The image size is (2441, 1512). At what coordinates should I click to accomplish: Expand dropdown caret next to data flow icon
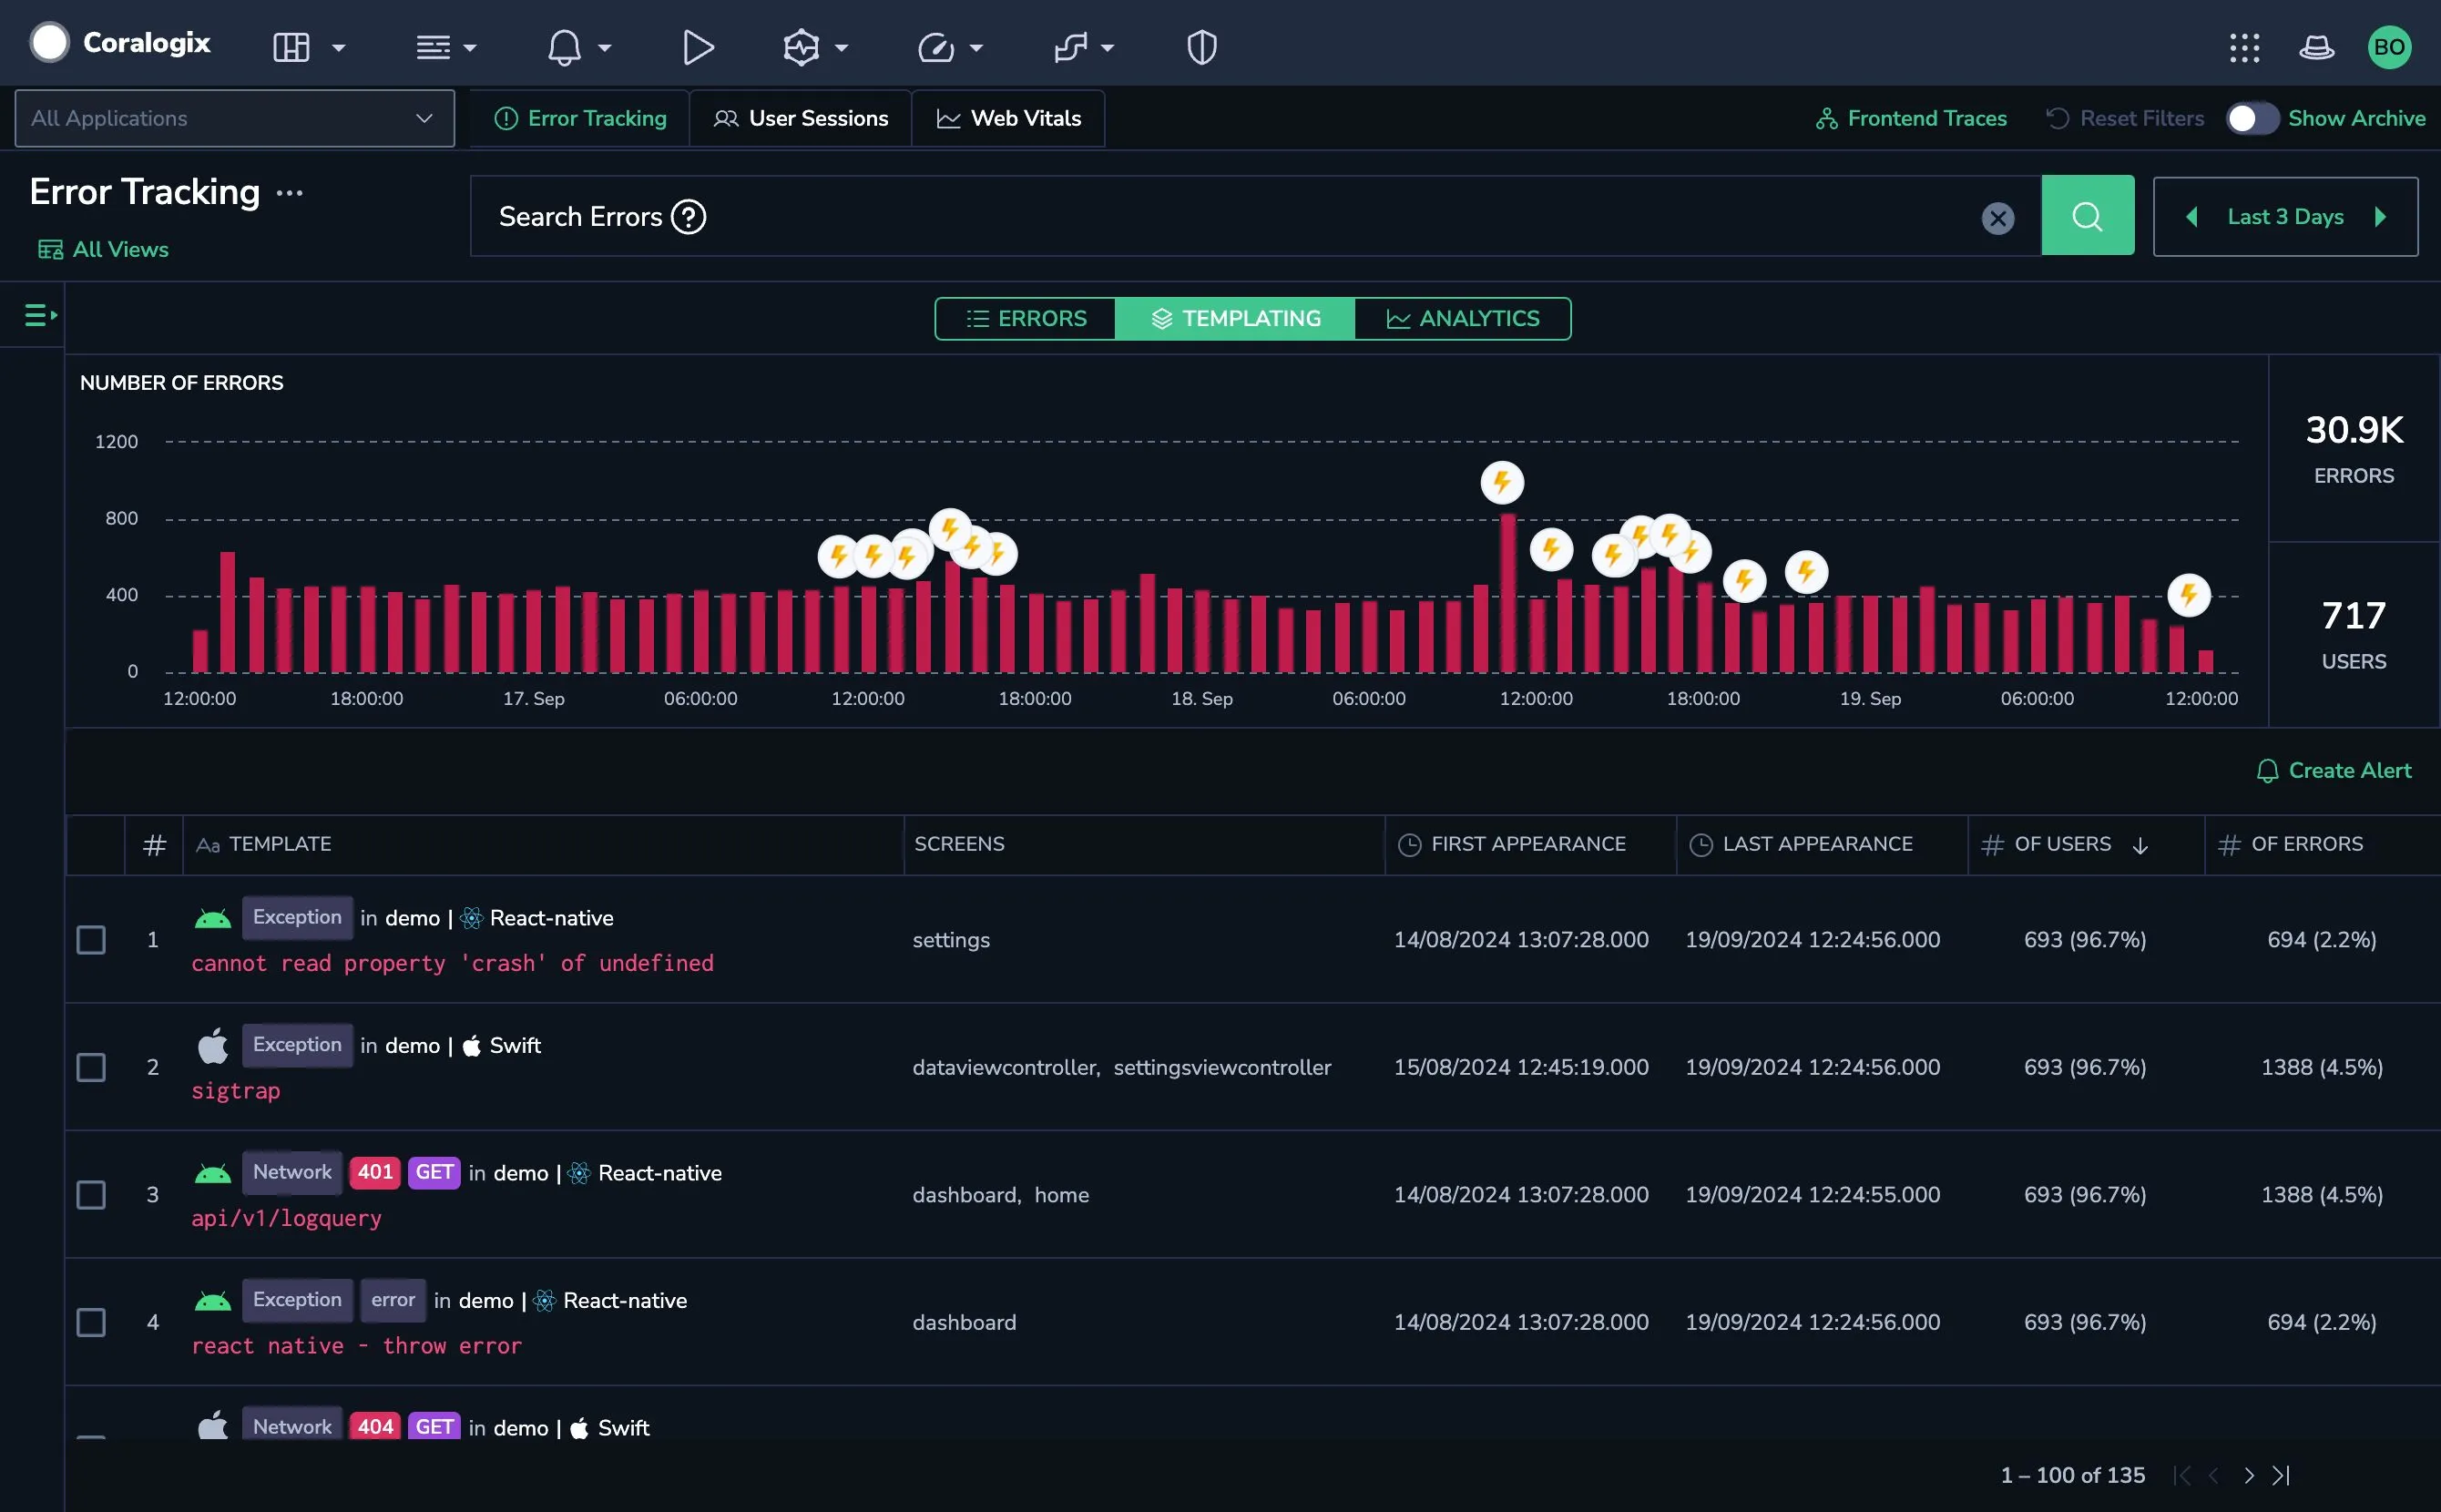[1107, 48]
